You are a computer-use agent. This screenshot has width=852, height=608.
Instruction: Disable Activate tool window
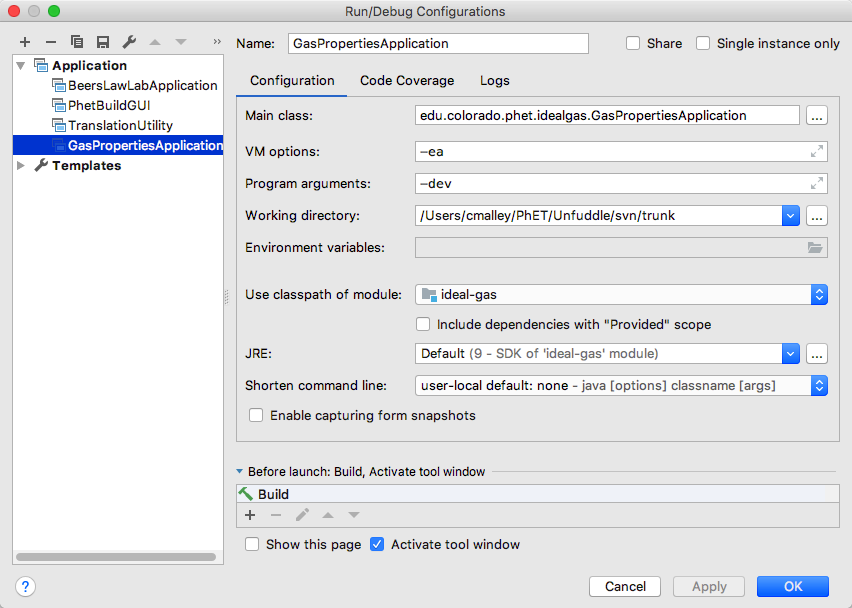click(377, 544)
